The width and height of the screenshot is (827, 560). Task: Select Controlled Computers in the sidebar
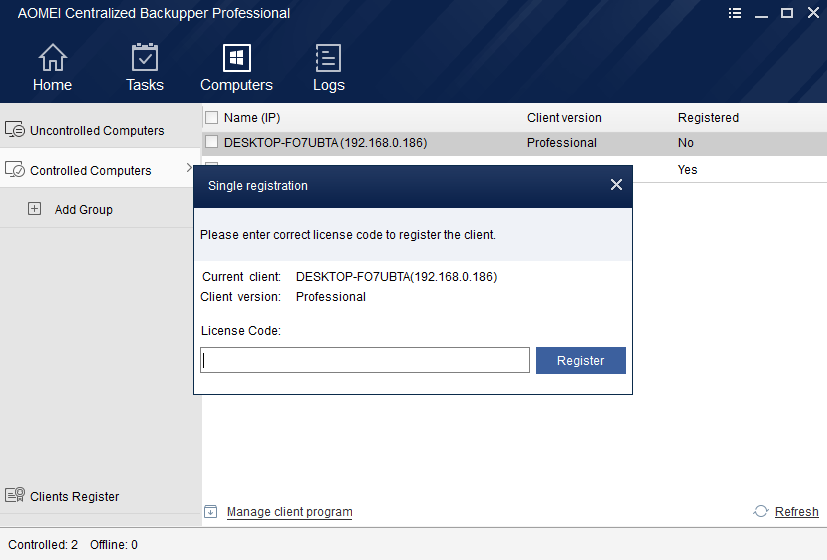click(100, 169)
